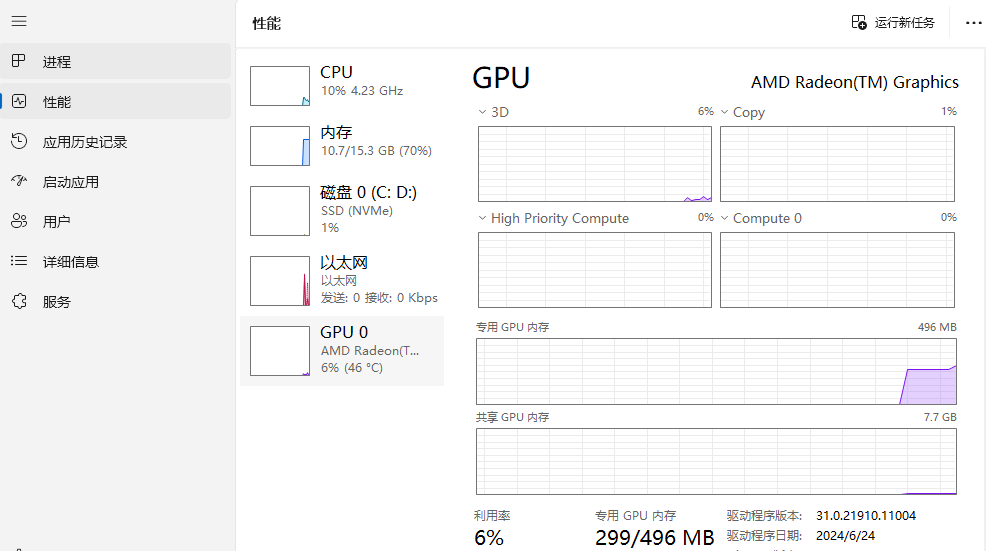Click the 服务 services puzzle icon
Viewport: 986px width, 551px height.
click(19, 301)
